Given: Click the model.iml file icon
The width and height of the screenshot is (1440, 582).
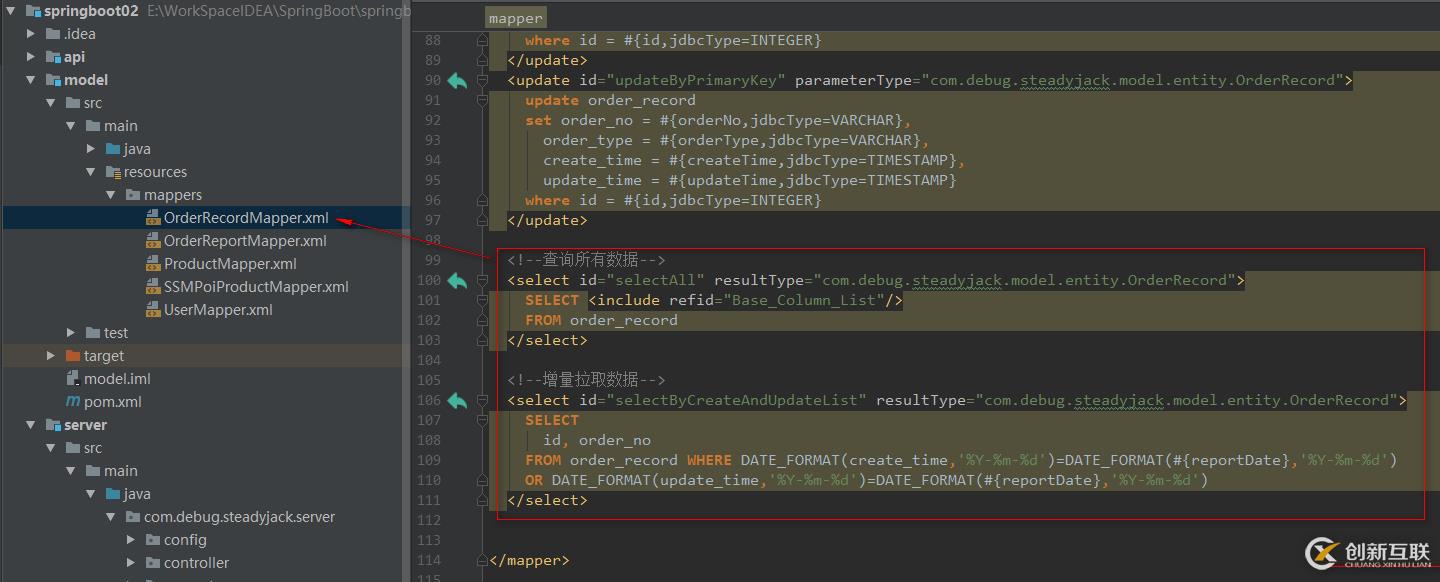Looking at the screenshot, I should coord(73,379).
